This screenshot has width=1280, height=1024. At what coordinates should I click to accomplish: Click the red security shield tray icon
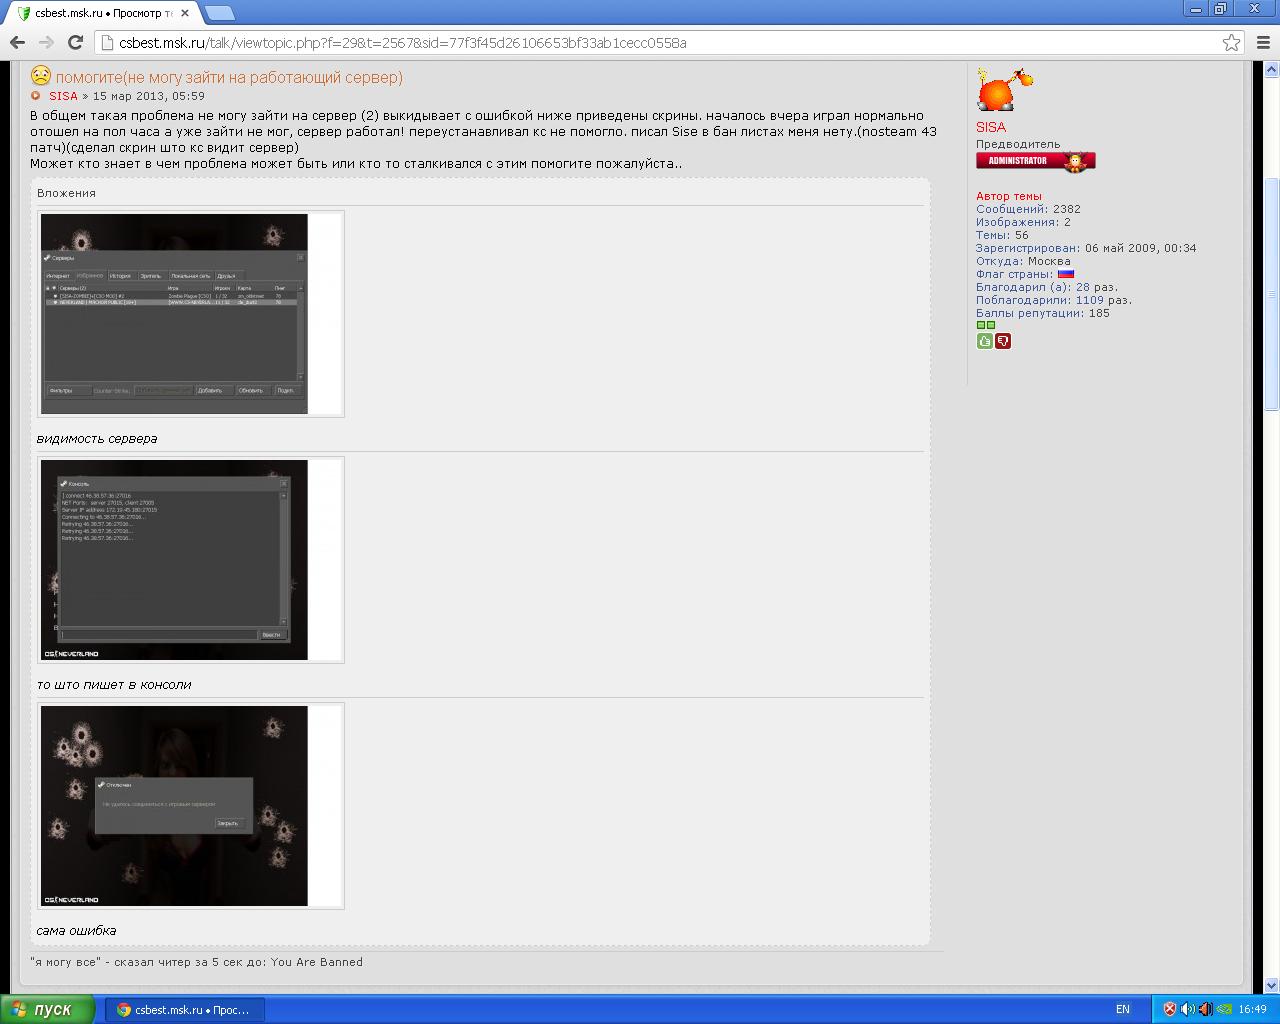click(x=1169, y=1009)
